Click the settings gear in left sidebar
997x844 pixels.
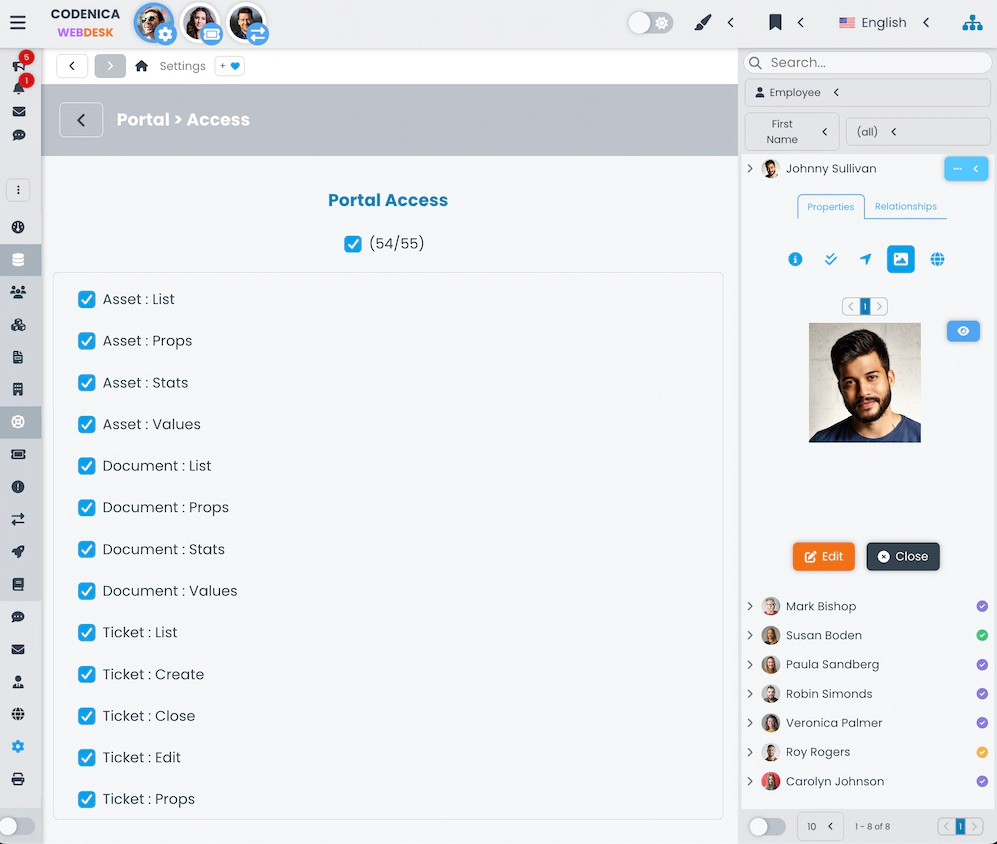coord(18,747)
